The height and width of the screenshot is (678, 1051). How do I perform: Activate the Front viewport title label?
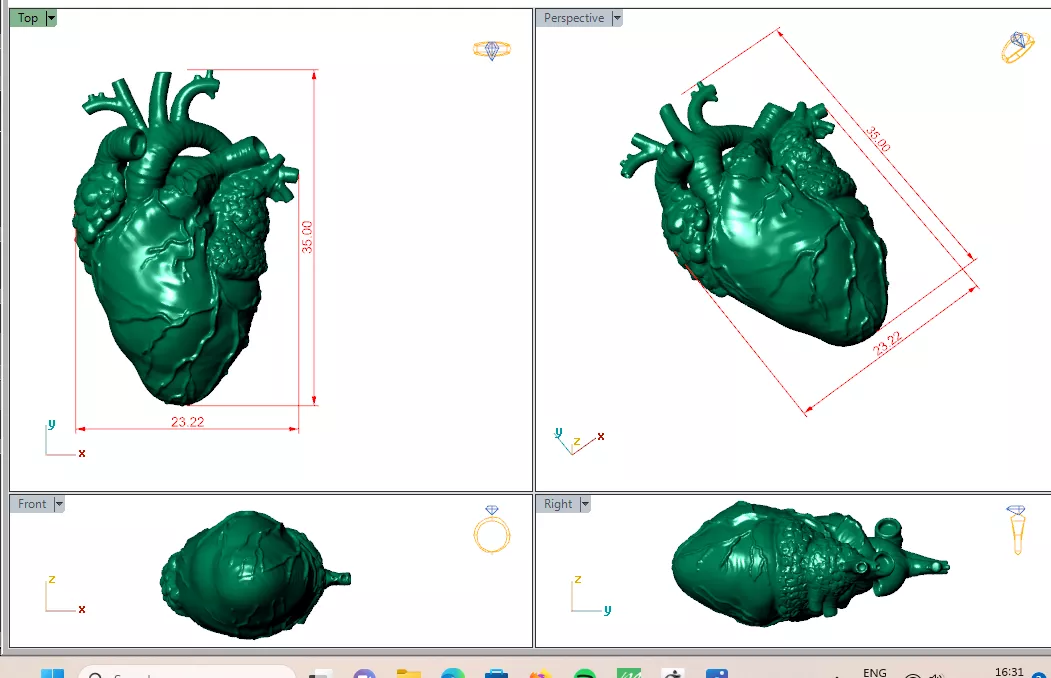(32, 504)
